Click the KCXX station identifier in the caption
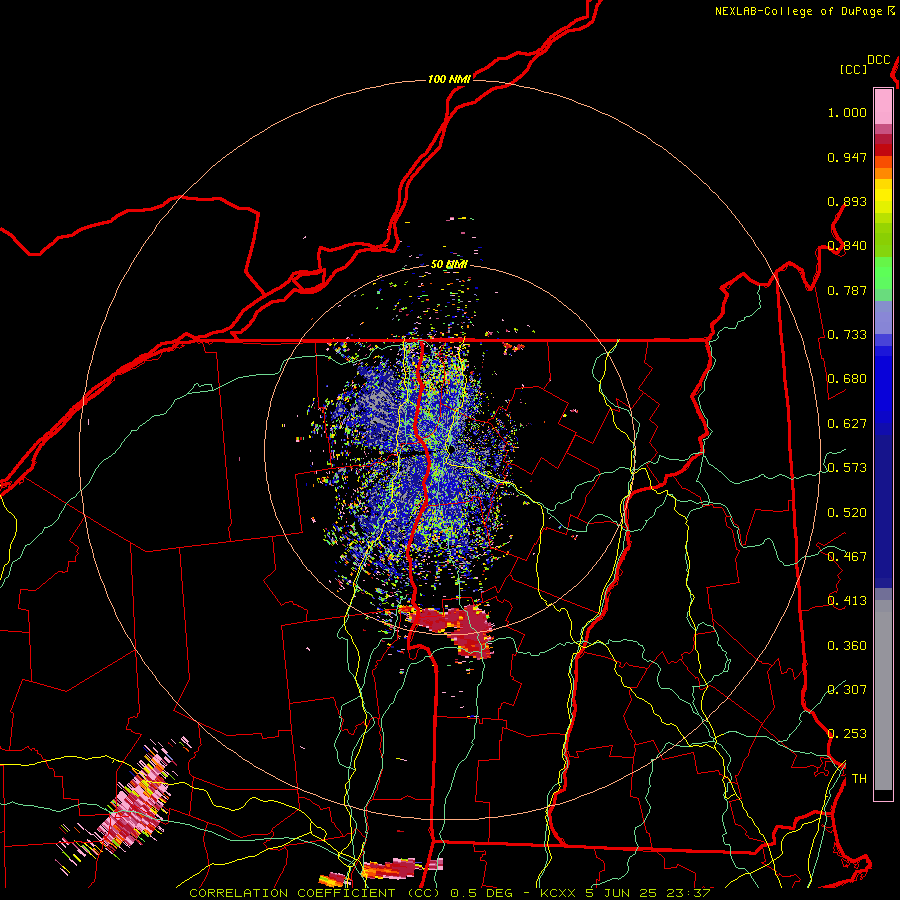 [557, 893]
